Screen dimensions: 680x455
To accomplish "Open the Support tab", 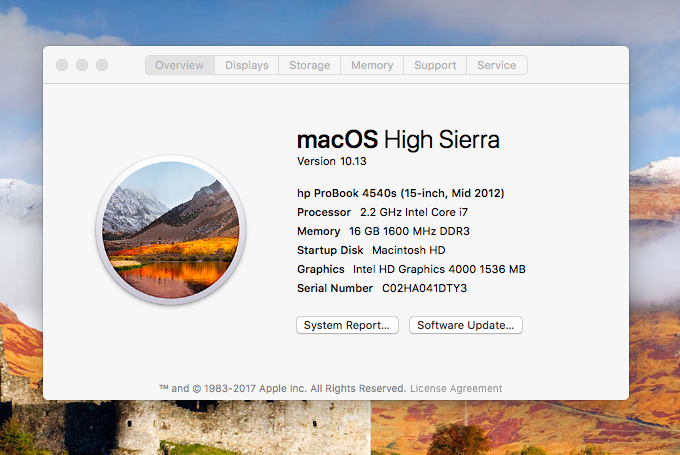I will click(x=435, y=65).
